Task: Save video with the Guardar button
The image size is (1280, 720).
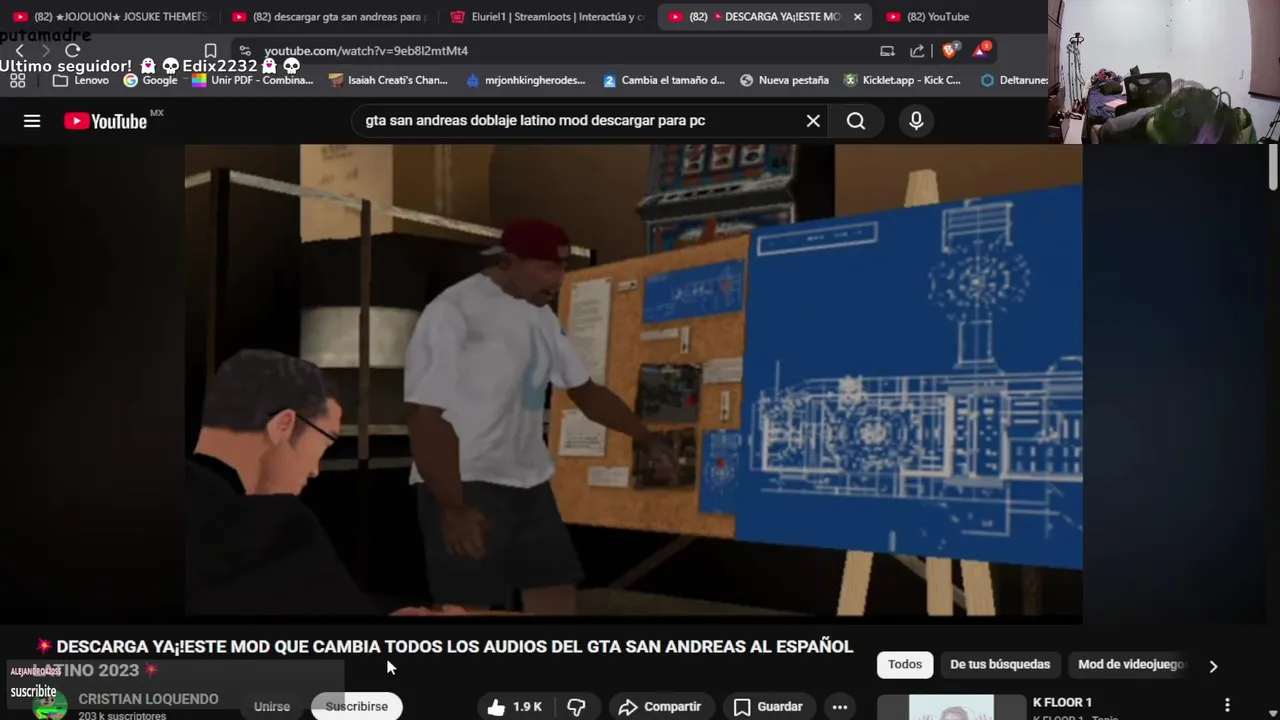Action: (x=768, y=706)
